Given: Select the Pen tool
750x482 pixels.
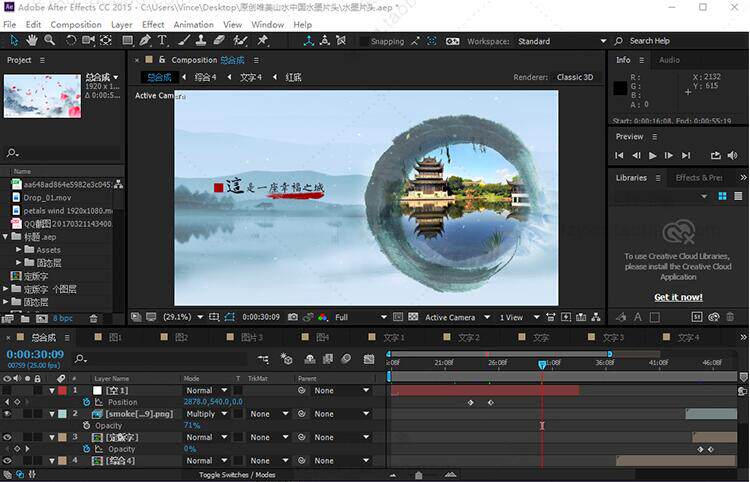Looking at the screenshot, I should [x=146, y=41].
